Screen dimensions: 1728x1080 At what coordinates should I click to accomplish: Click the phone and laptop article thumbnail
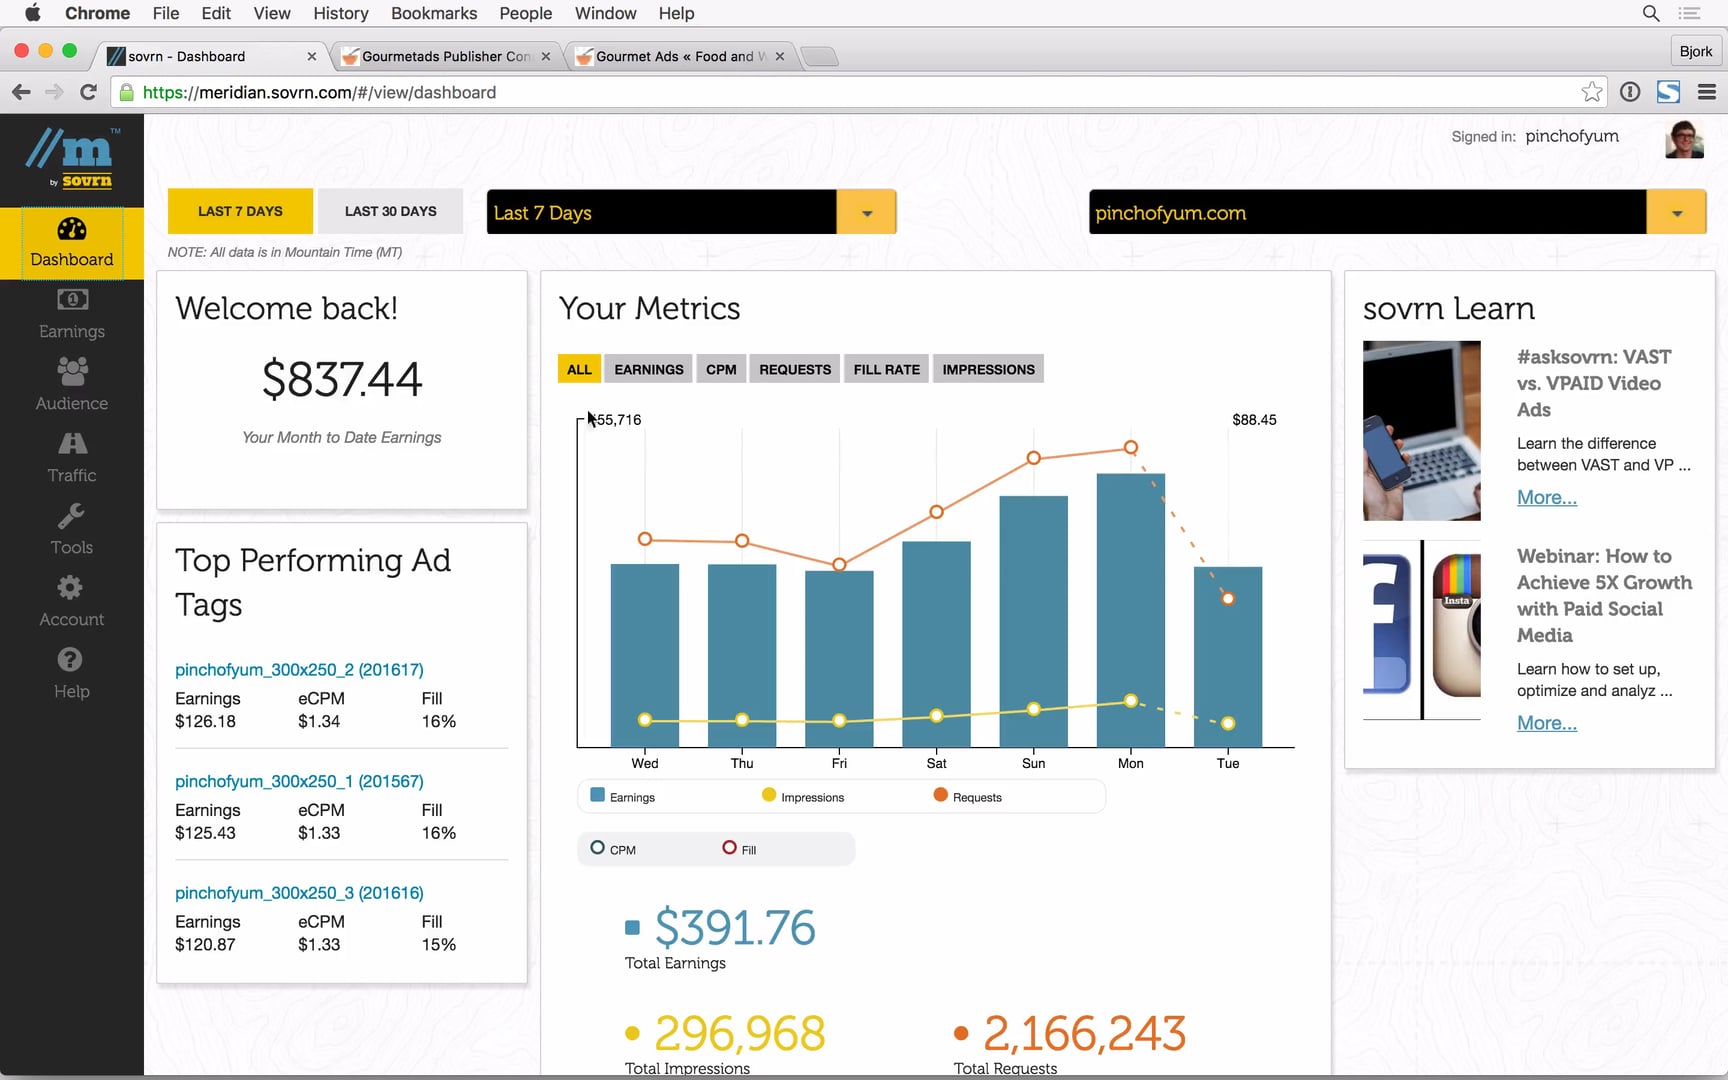(1421, 430)
